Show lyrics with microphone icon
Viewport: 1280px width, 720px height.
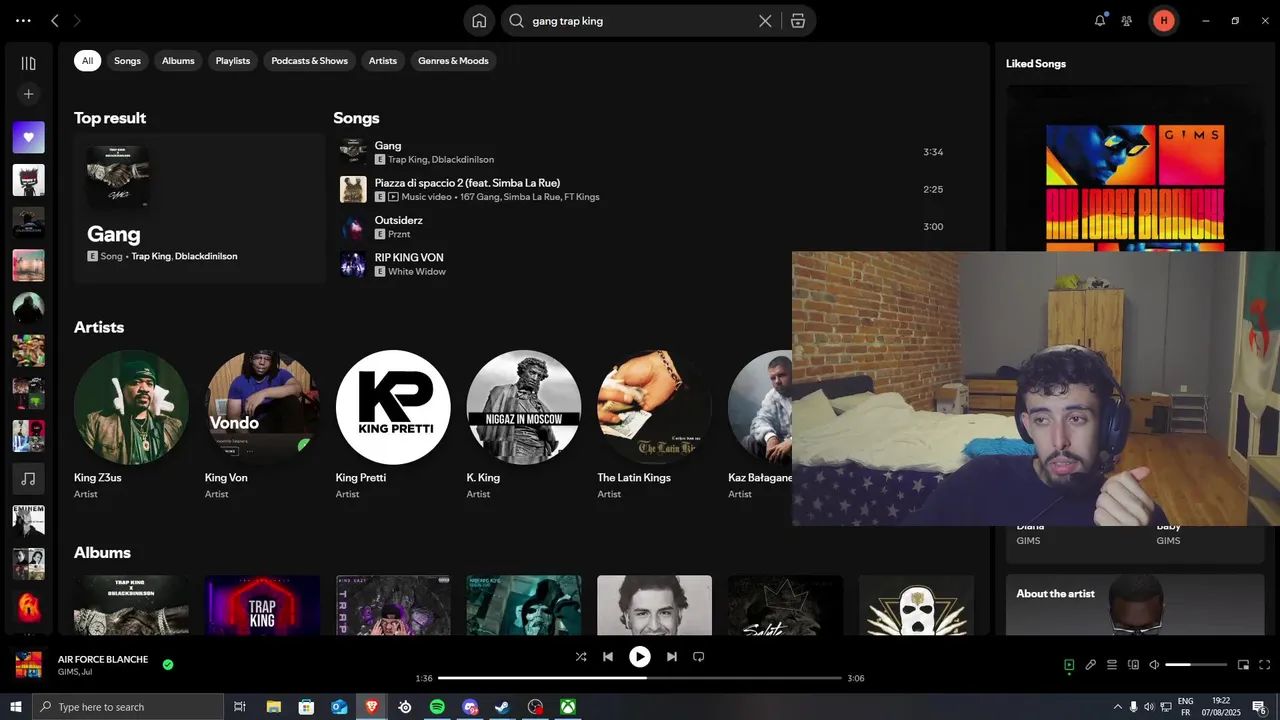[x=1091, y=665]
